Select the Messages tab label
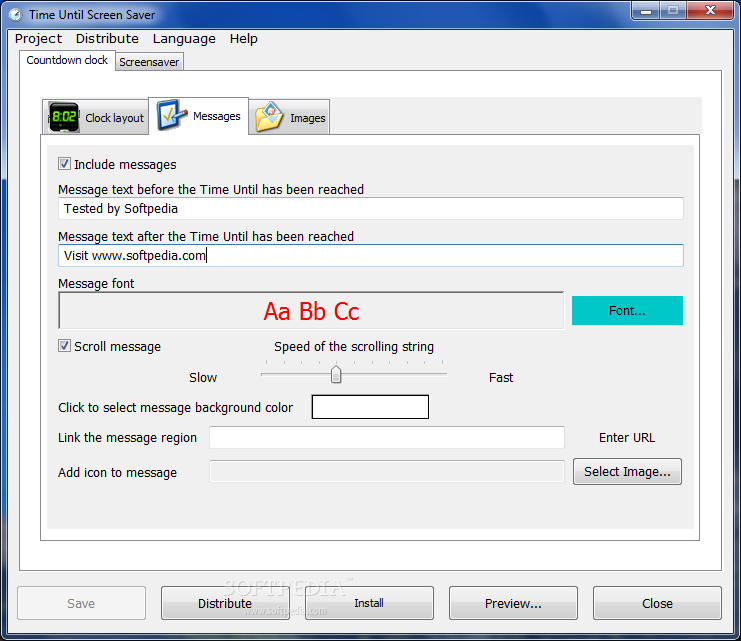Image resolution: width=741 pixels, height=641 pixels. pos(216,116)
